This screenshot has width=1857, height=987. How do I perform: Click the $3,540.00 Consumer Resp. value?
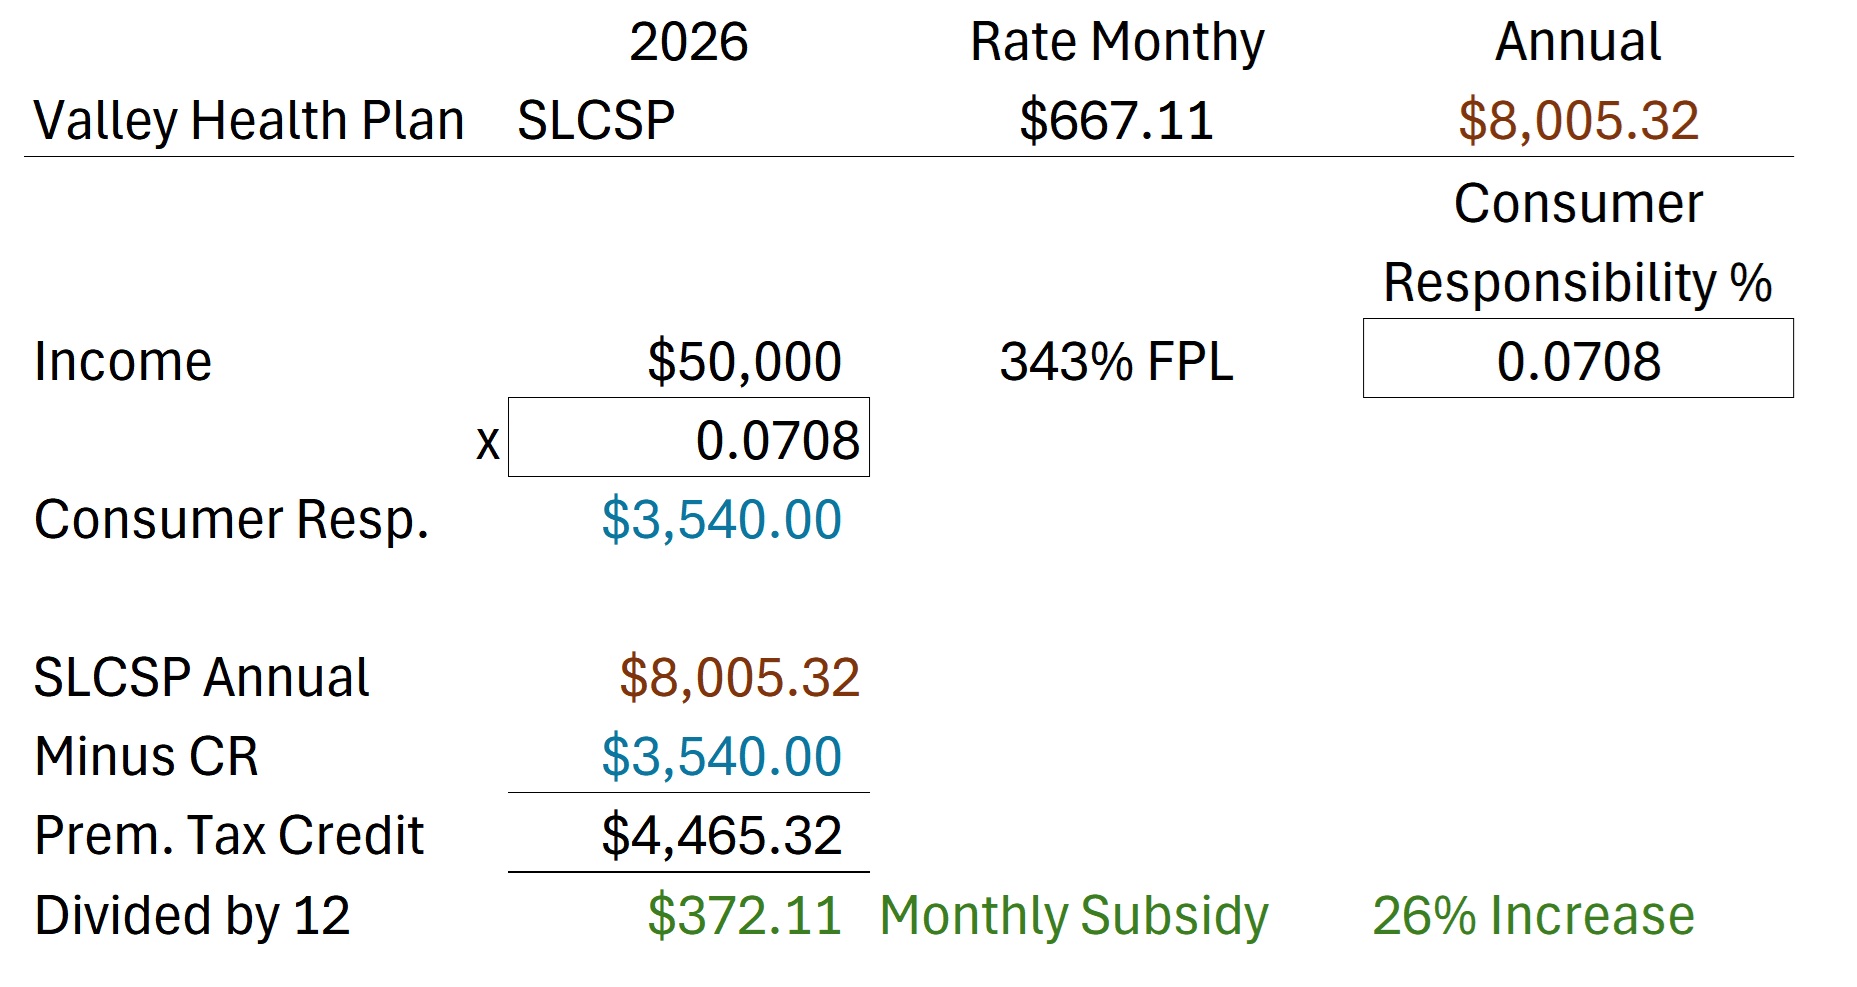coord(721,519)
